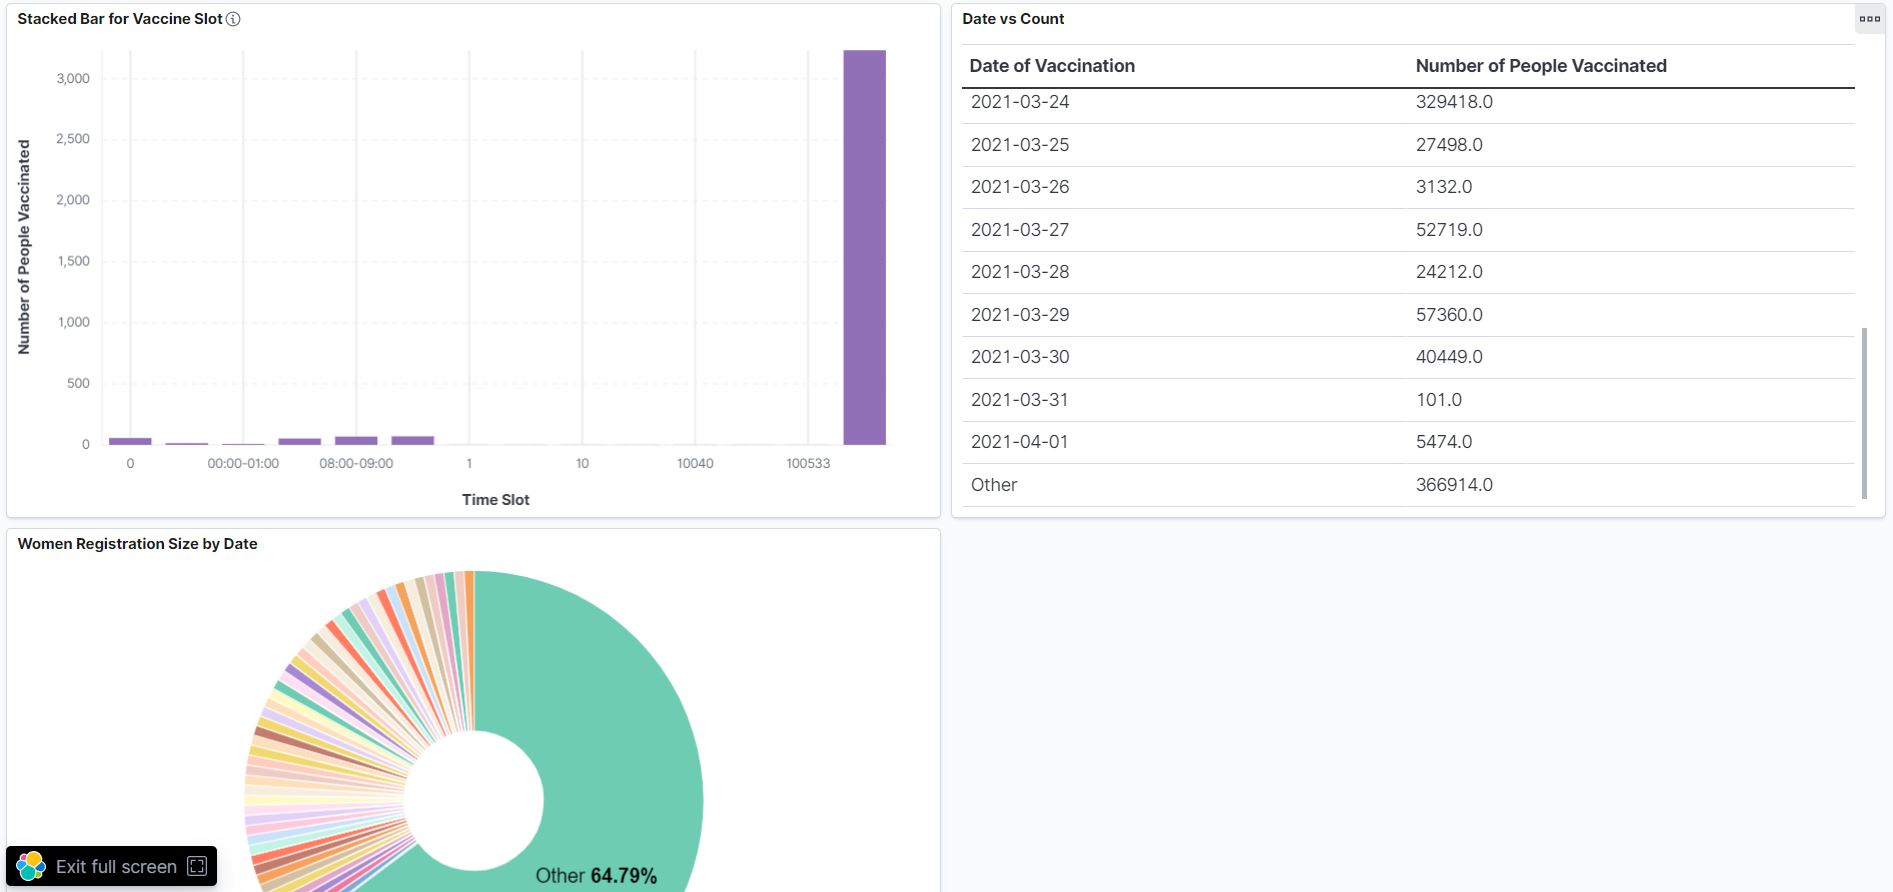This screenshot has height=892, width=1893.
Task: Click table cell 2021-03-28
Action: coord(1020,272)
